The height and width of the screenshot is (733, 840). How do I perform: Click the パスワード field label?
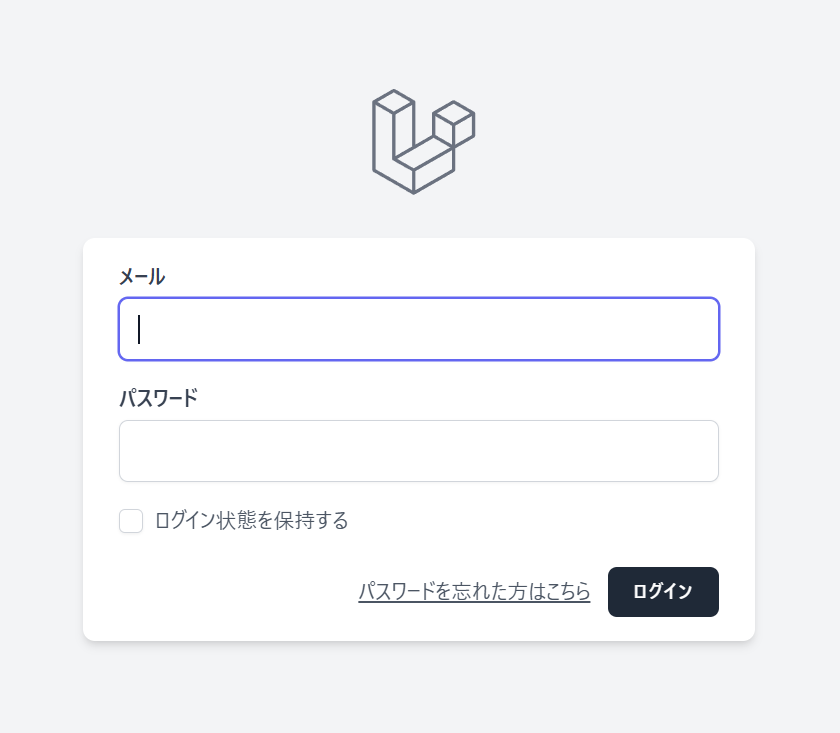coord(158,398)
